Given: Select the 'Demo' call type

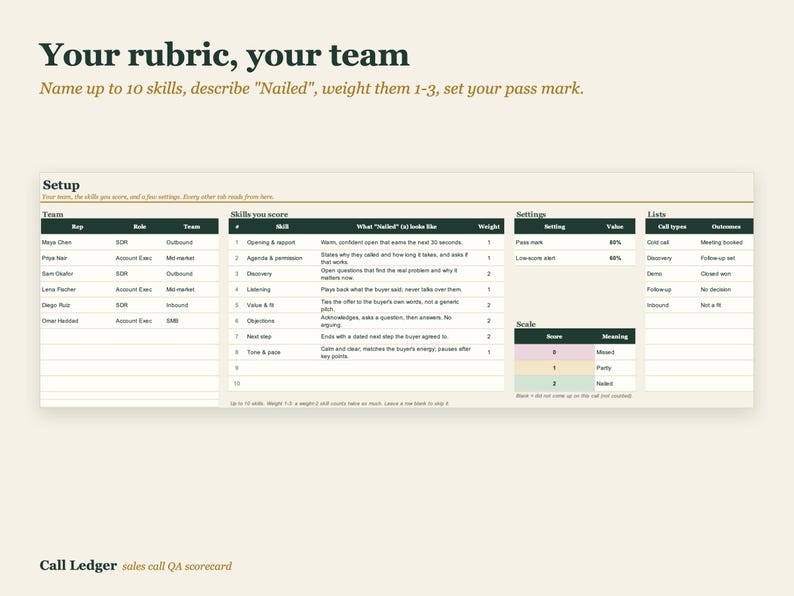Looking at the screenshot, I should 672,274.
